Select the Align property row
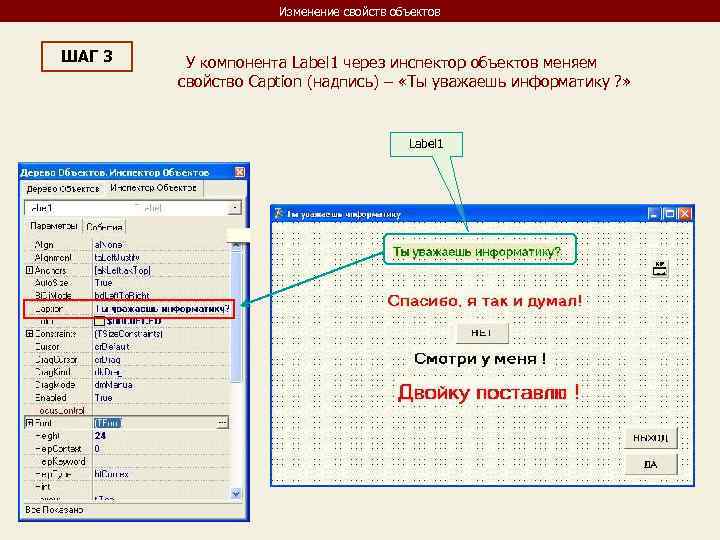This screenshot has height=540, width=720. point(127,245)
